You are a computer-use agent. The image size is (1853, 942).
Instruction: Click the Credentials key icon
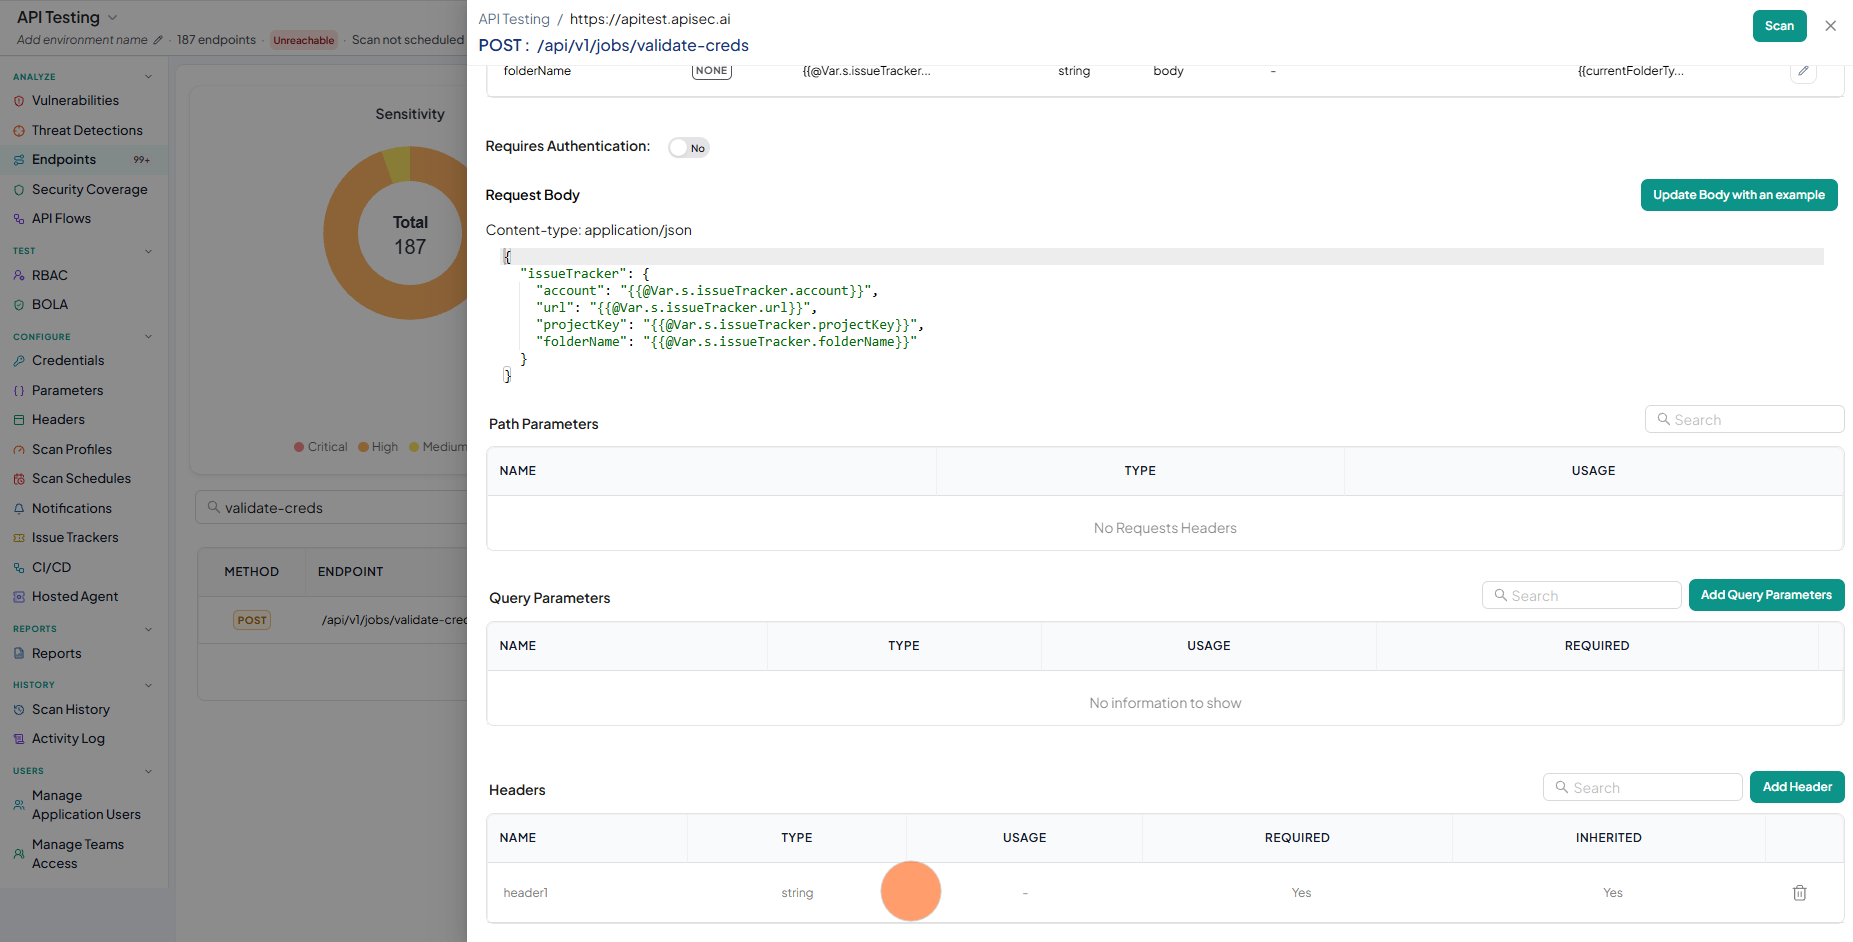coord(19,361)
